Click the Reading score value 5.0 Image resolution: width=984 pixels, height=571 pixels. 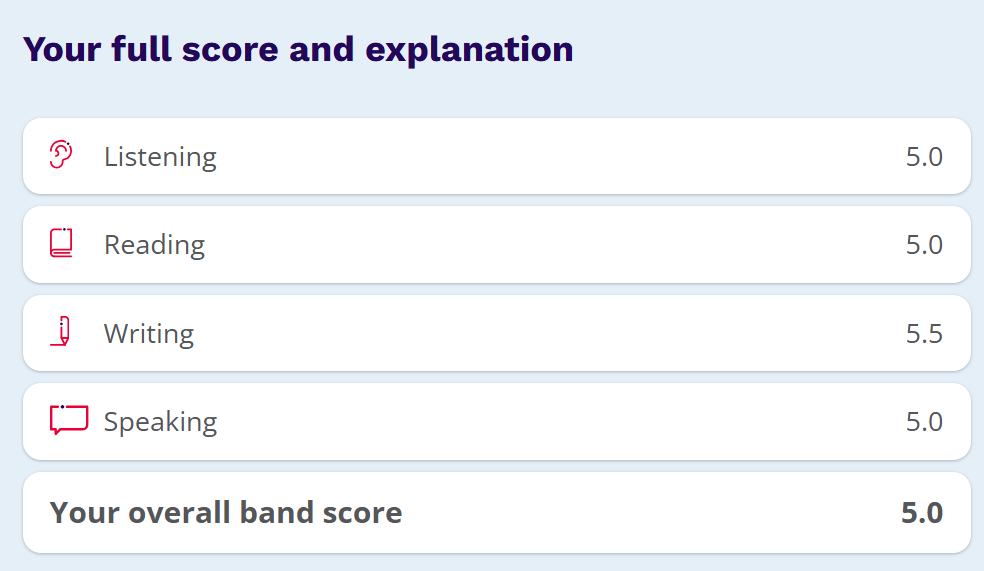[x=924, y=245]
